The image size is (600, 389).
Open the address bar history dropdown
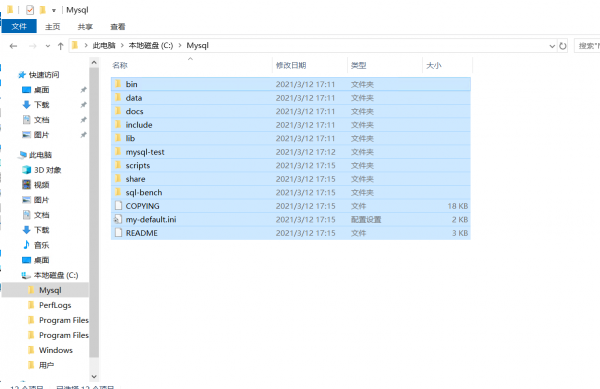[552, 46]
